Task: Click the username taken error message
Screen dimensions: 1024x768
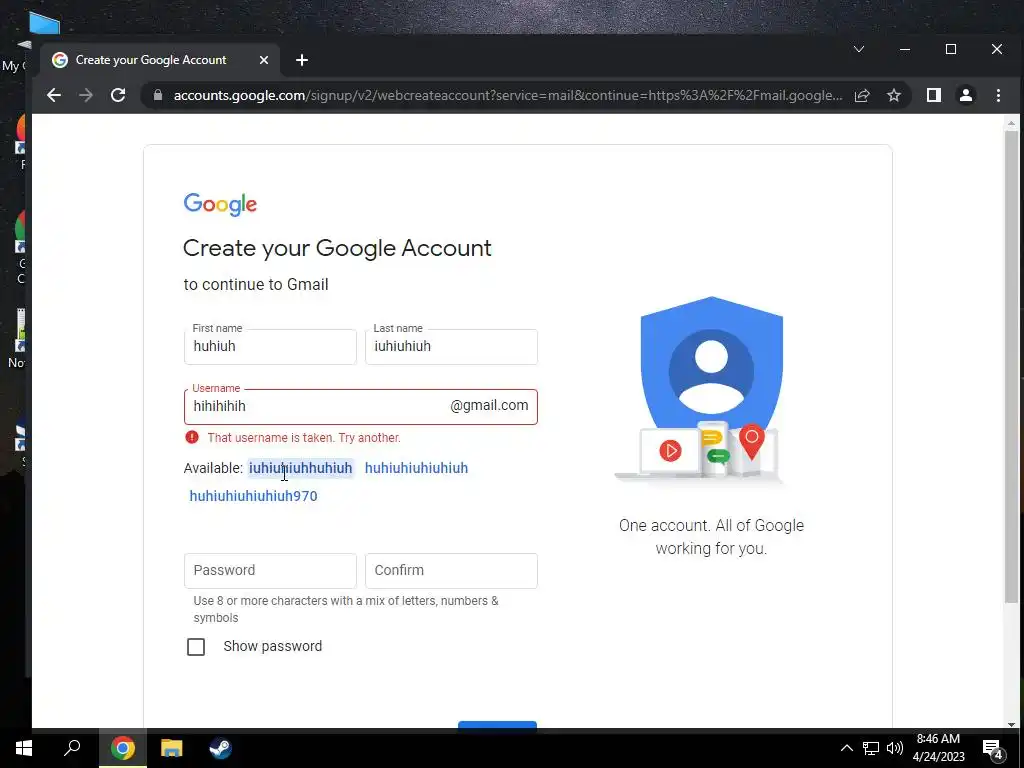Action: click(304, 438)
